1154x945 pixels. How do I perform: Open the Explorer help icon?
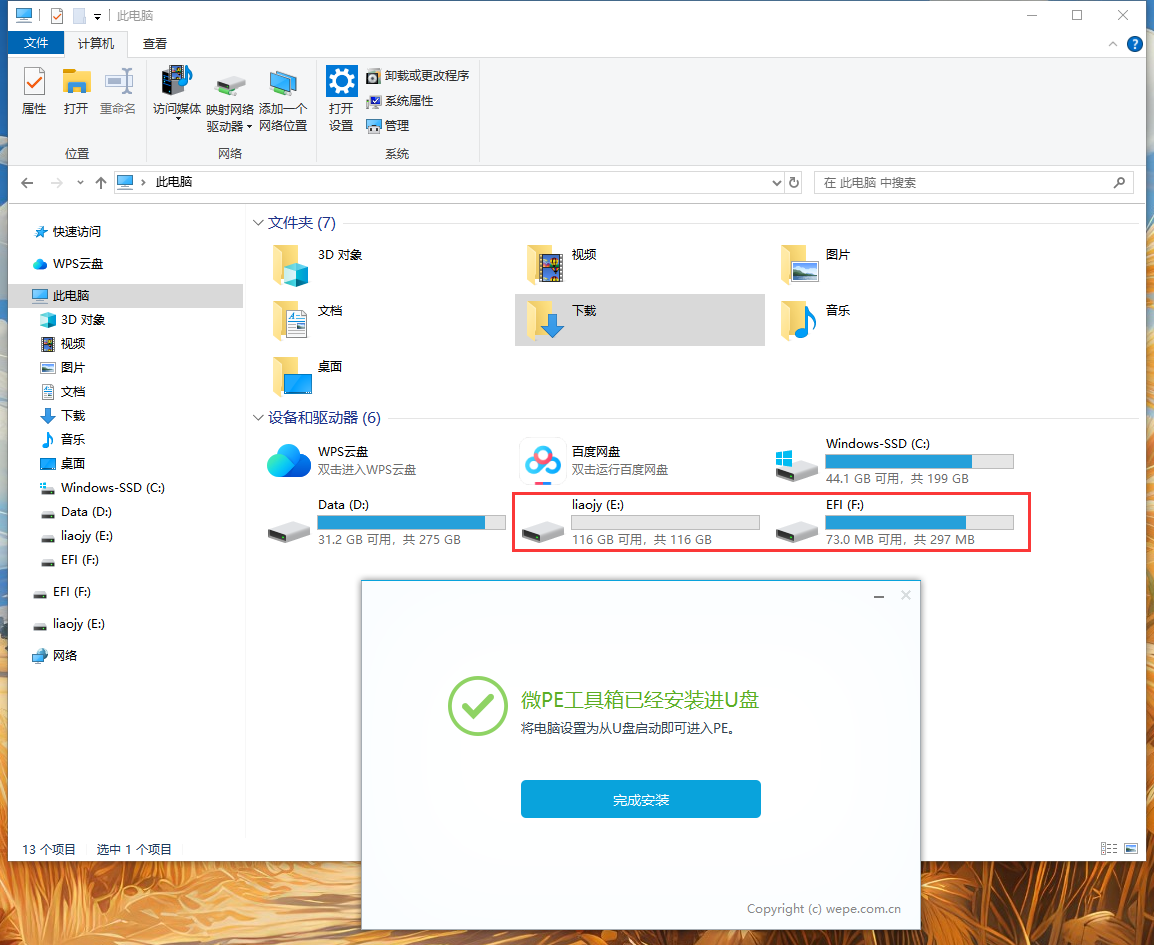[1134, 44]
